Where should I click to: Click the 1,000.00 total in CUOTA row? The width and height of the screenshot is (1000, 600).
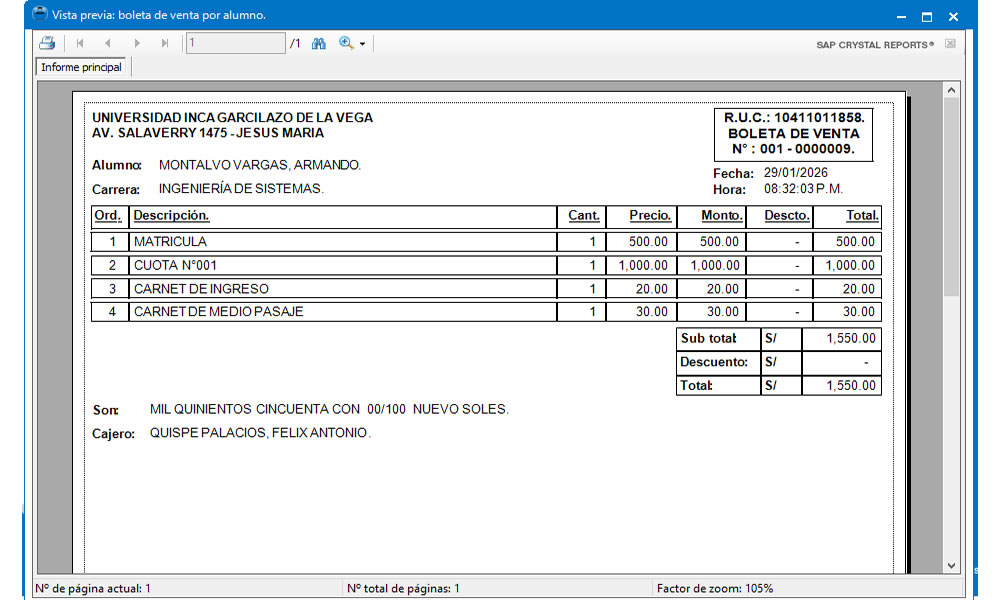850,265
